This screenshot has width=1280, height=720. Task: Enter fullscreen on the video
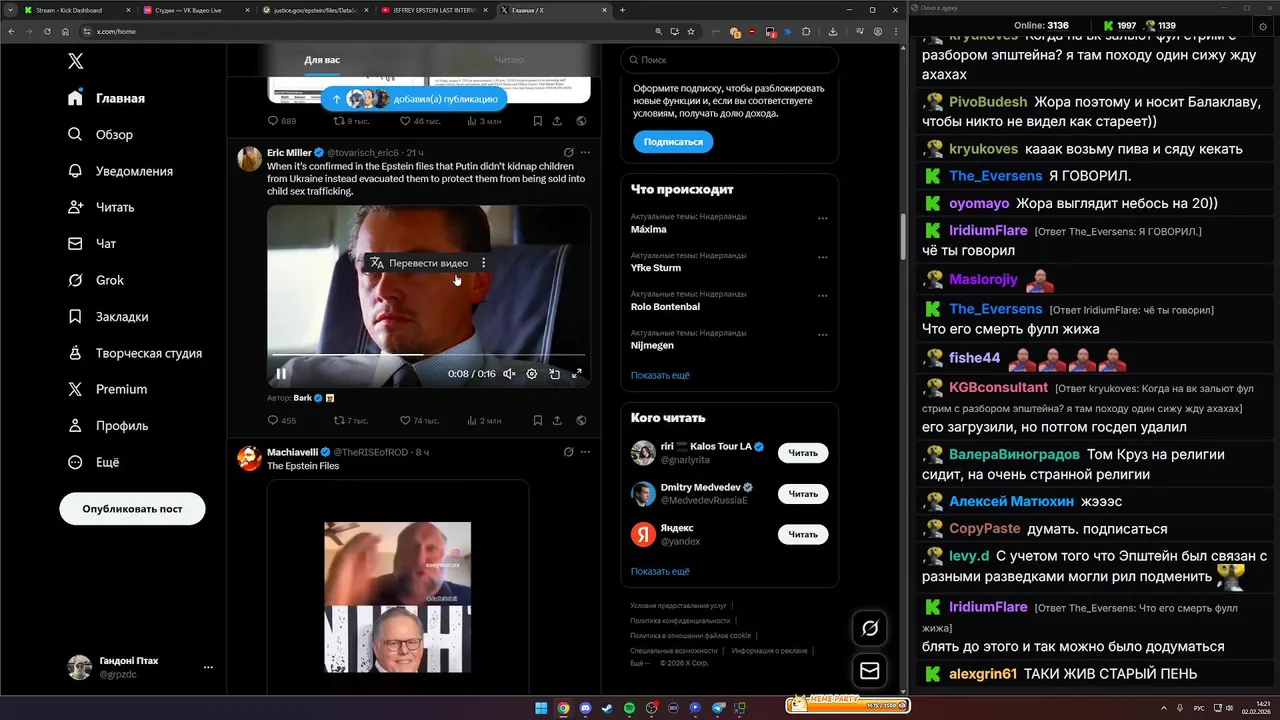pos(577,374)
